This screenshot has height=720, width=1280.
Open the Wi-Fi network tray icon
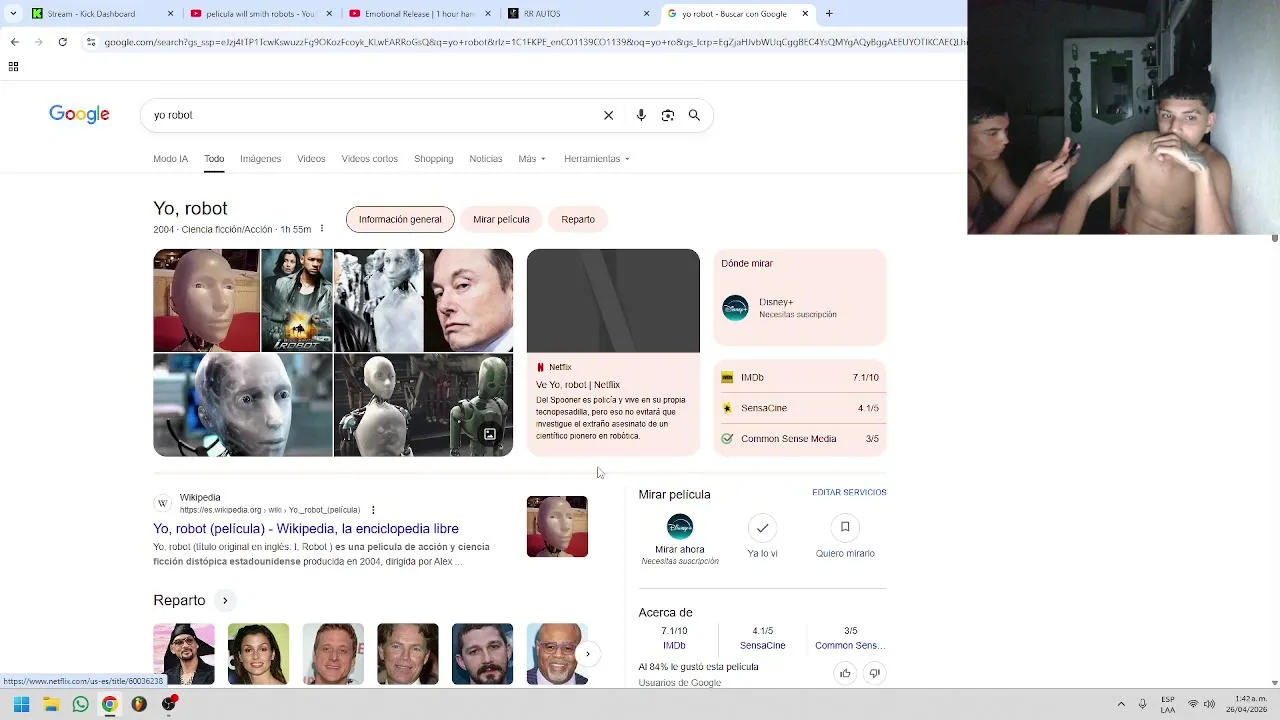coord(1193,704)
